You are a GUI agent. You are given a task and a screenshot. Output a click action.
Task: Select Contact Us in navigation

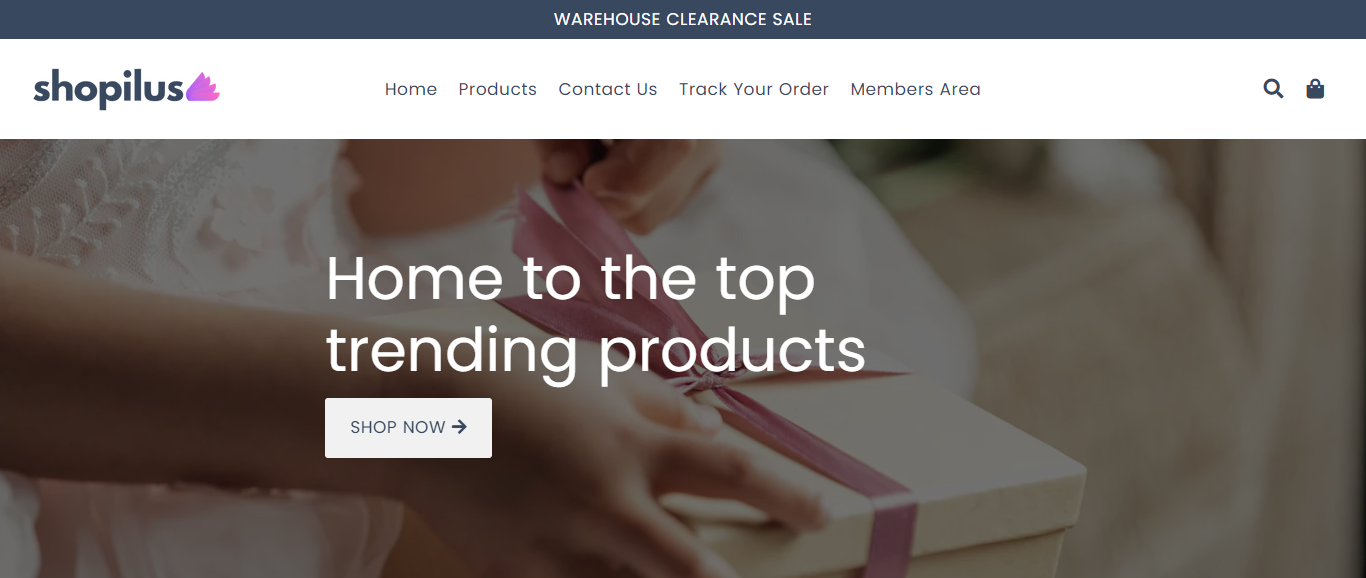(608, 89)
